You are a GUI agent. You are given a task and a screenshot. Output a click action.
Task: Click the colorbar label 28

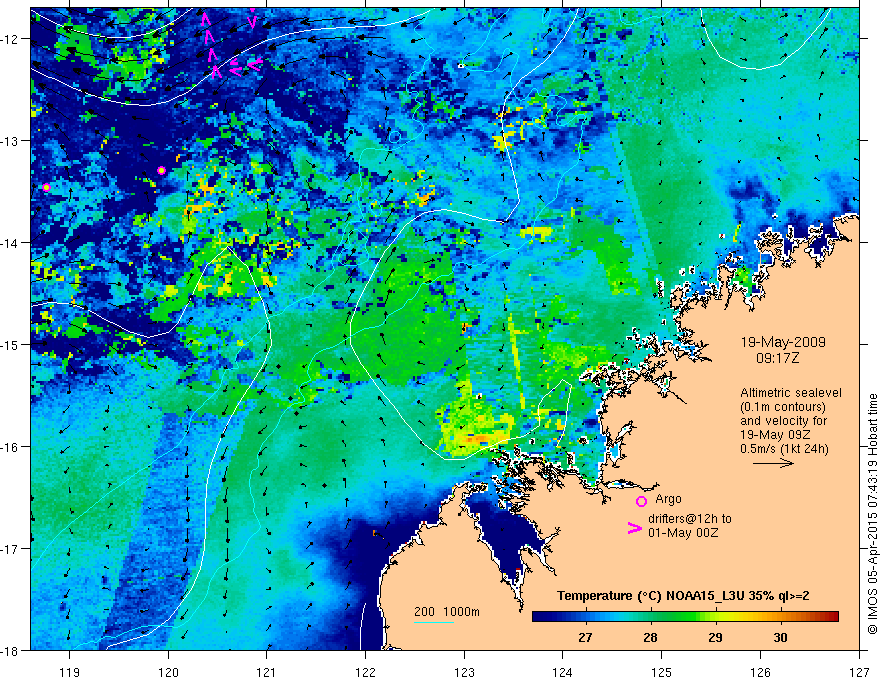(650, 637)
